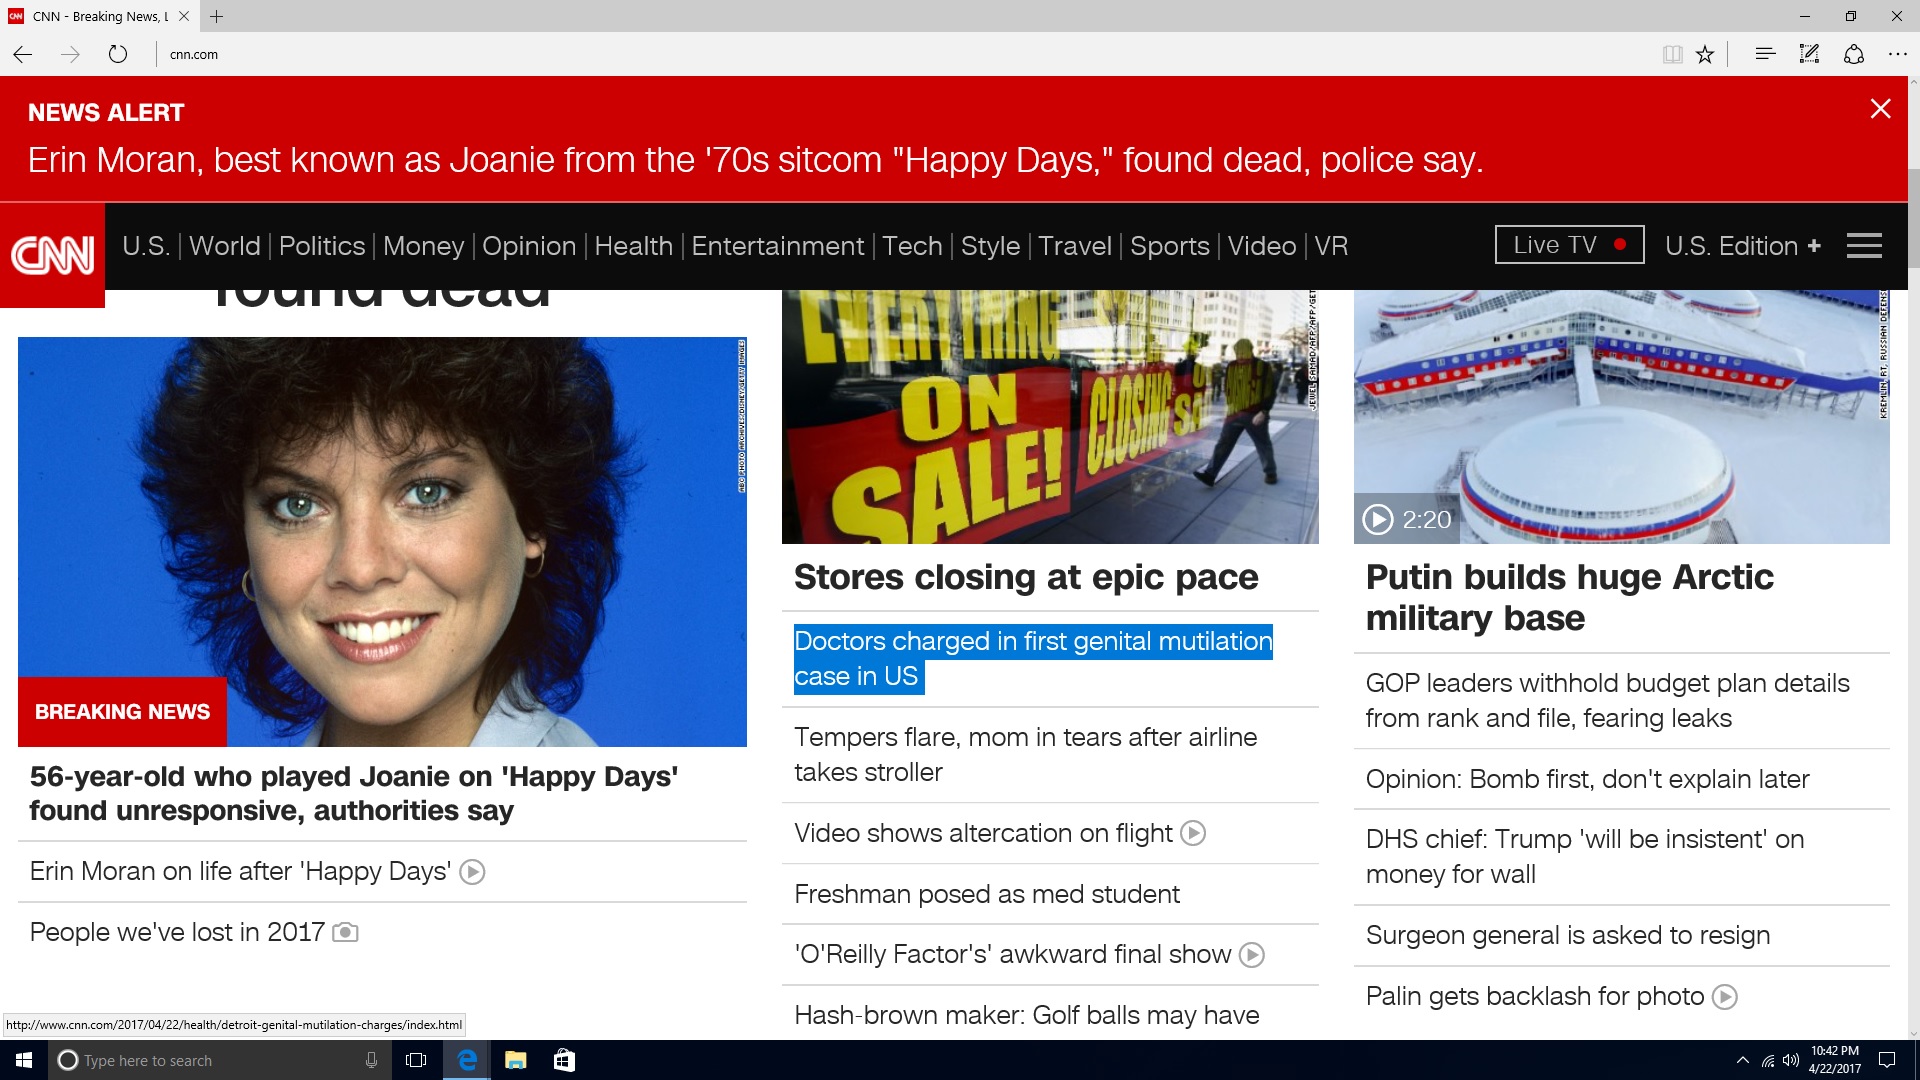Click play icon next to O'Reilly final show

1252,955
